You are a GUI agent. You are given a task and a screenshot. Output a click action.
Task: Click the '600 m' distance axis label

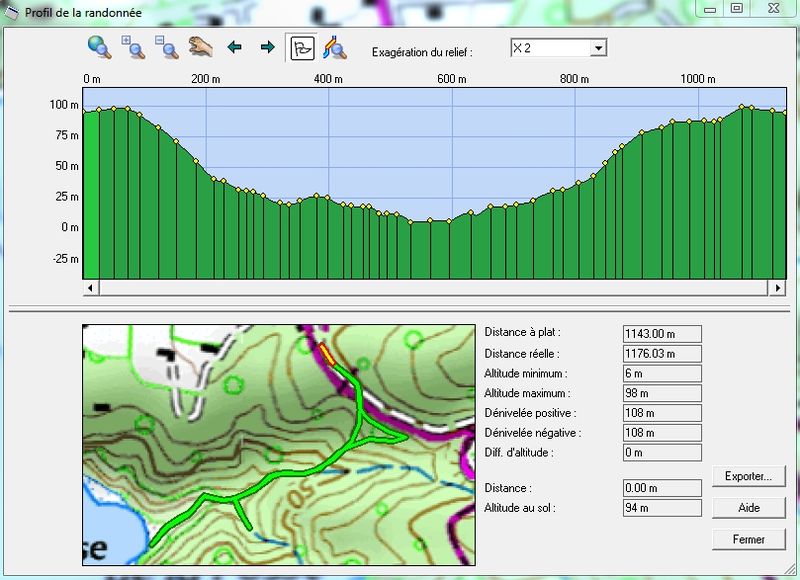coord(452,79)
